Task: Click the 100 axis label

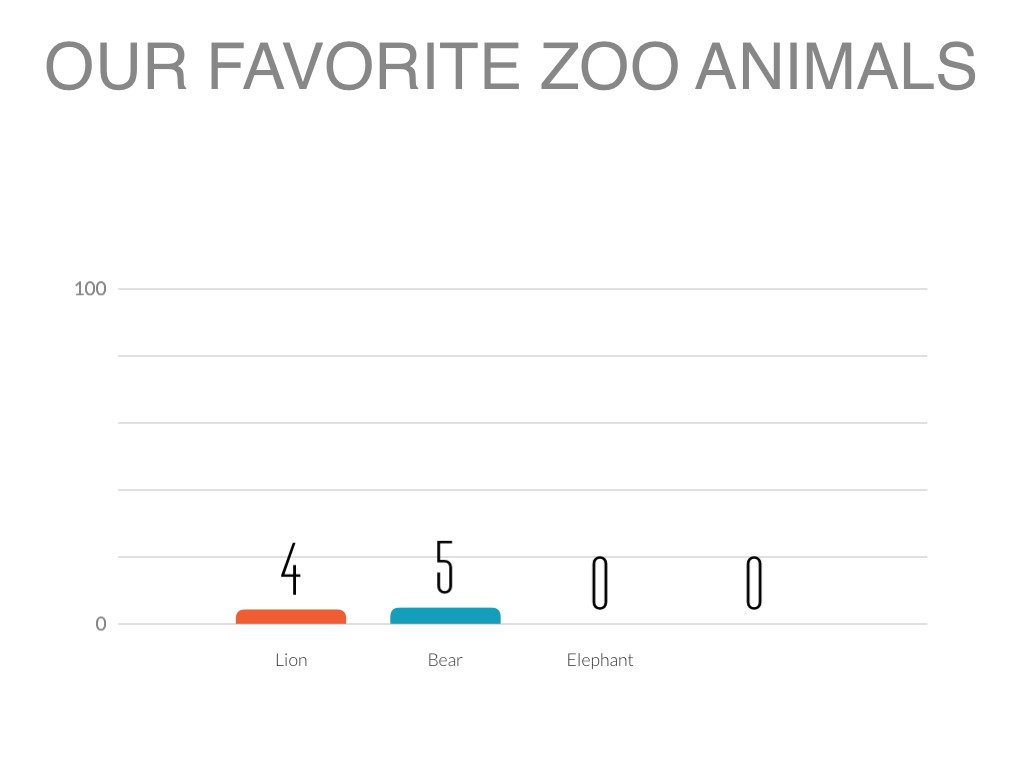Action: pos(90,289)
